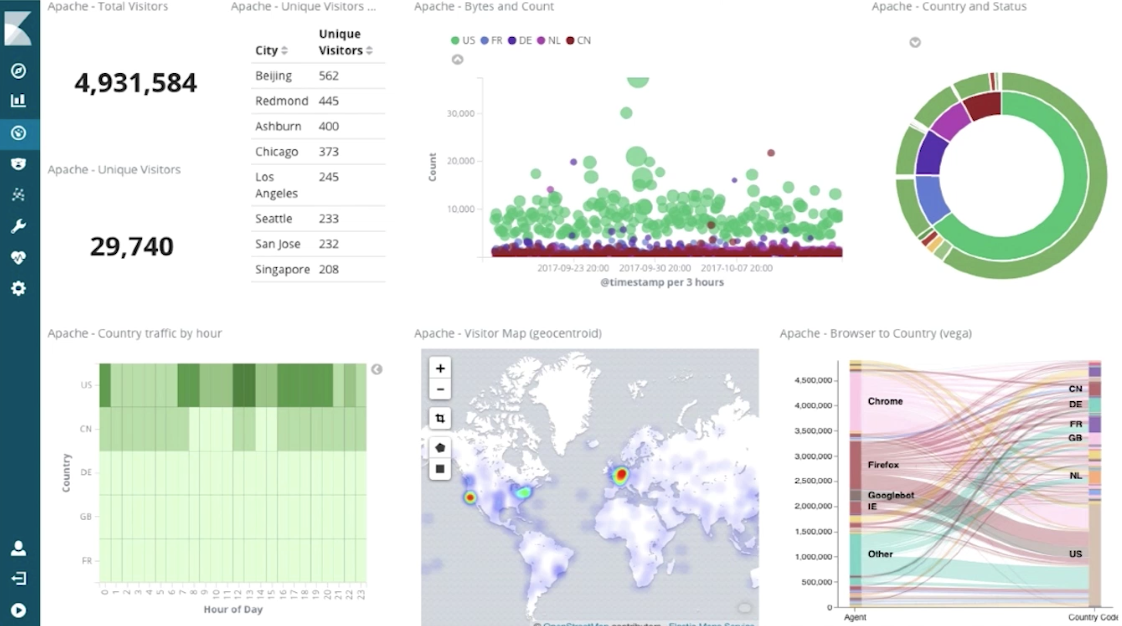Click the Apache - Country traffic by hour title
Image resolution: width=1122 pixels, height=626 pixels.
pyautogui.click(x=135, y=333)
